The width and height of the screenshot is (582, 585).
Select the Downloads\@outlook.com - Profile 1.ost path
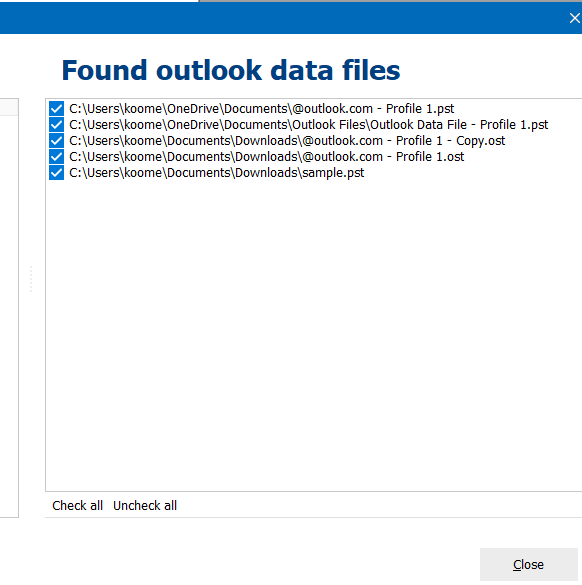click(266, 157)
